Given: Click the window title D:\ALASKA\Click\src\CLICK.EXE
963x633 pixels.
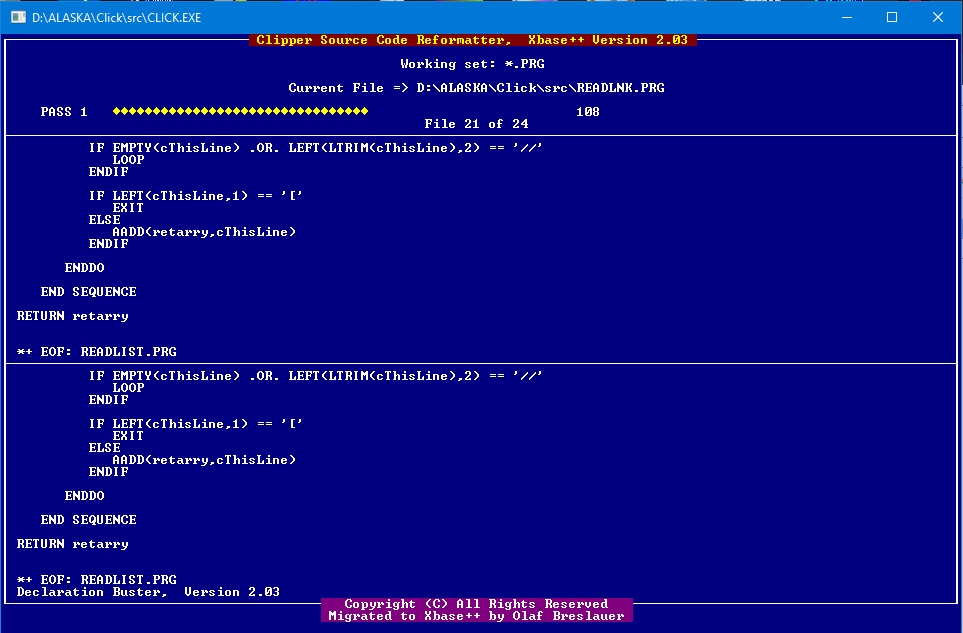Looking at the screenshot, I should pos(117,18).
